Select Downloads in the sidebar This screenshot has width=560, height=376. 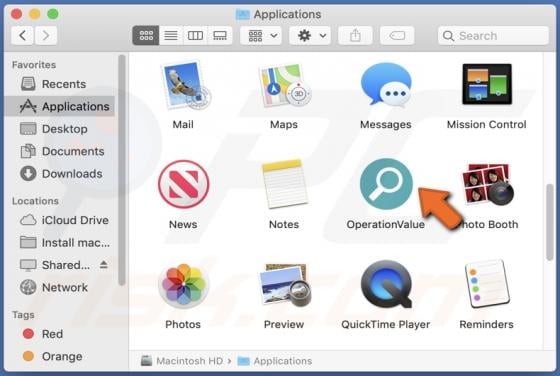pos(60,174)
